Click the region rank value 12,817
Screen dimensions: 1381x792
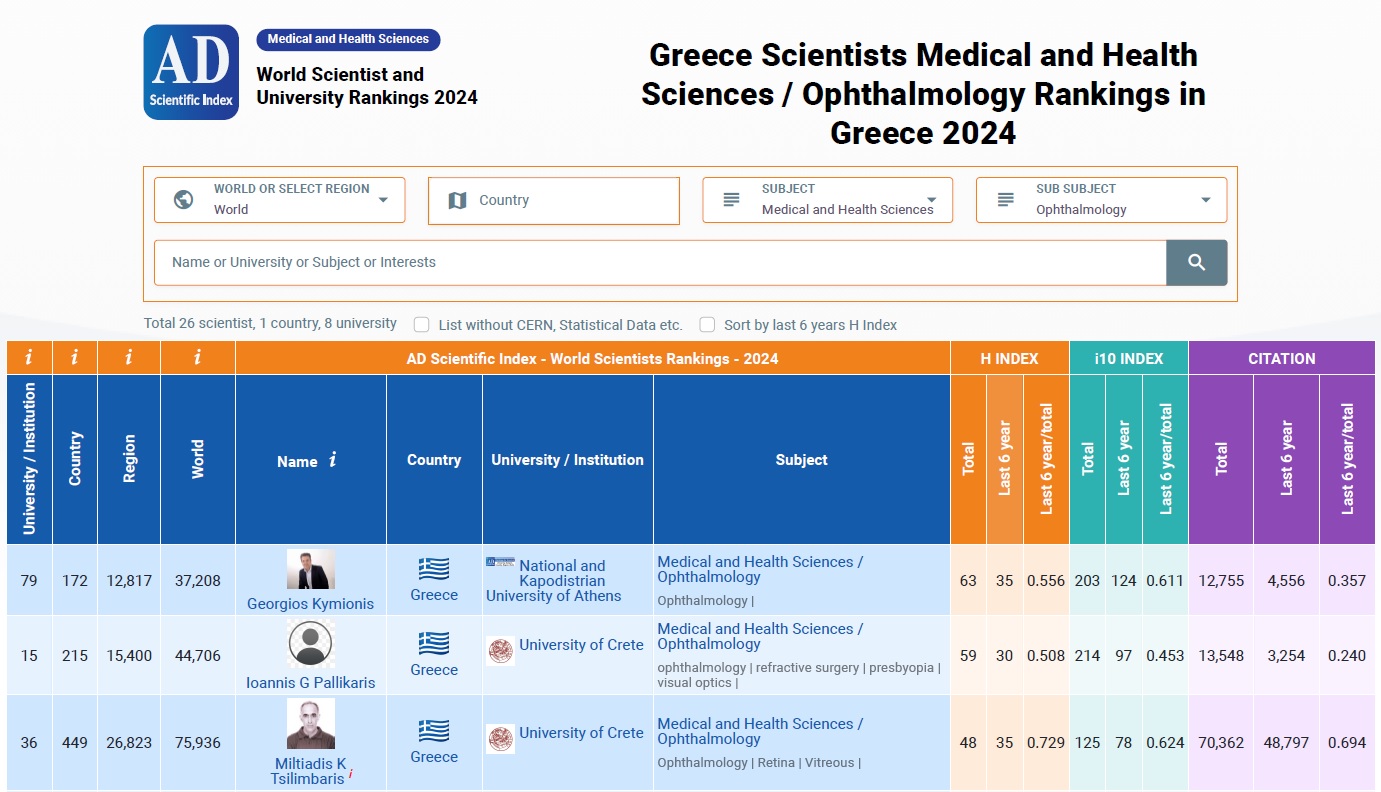tap(129, 581)
